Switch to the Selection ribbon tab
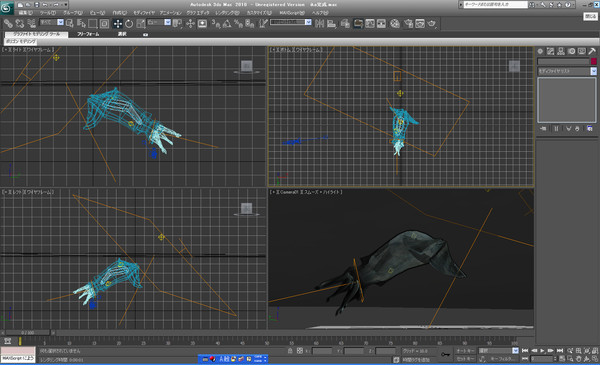The width and height of the screenshot is (600, 365). [x=122, y=34]
